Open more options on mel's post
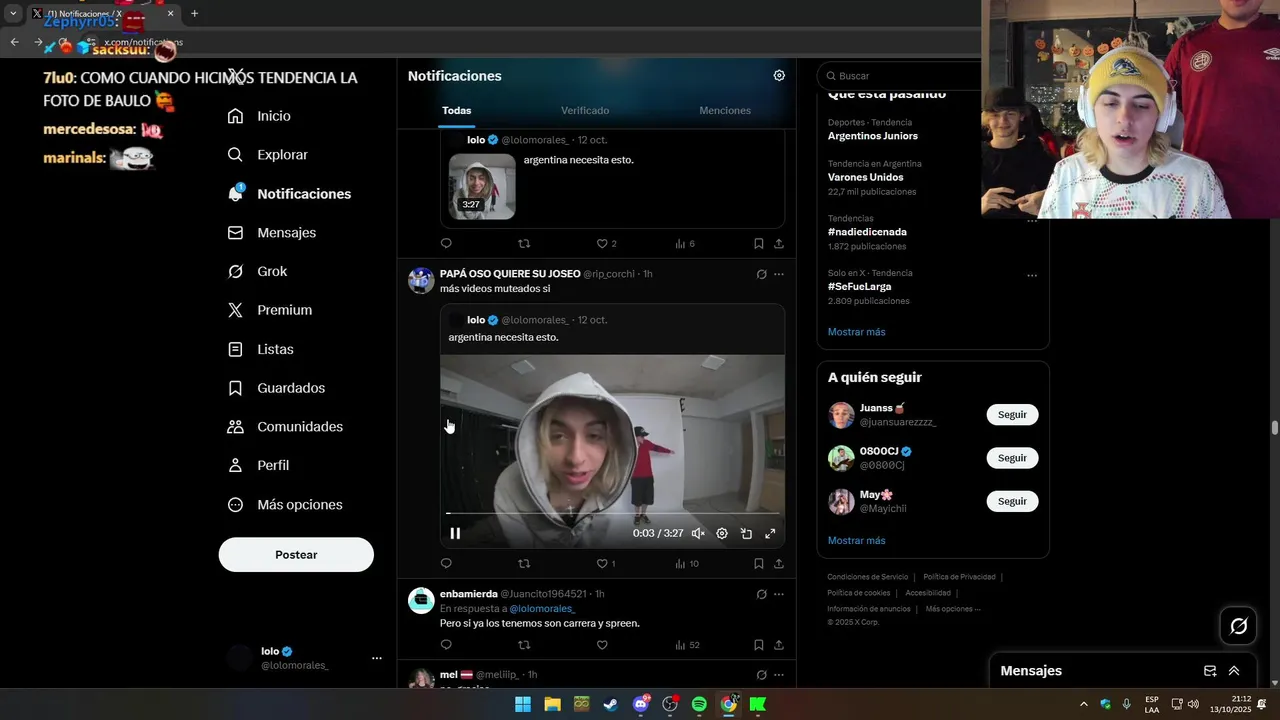Screen dimensions: 1280x720 [779, 675]
